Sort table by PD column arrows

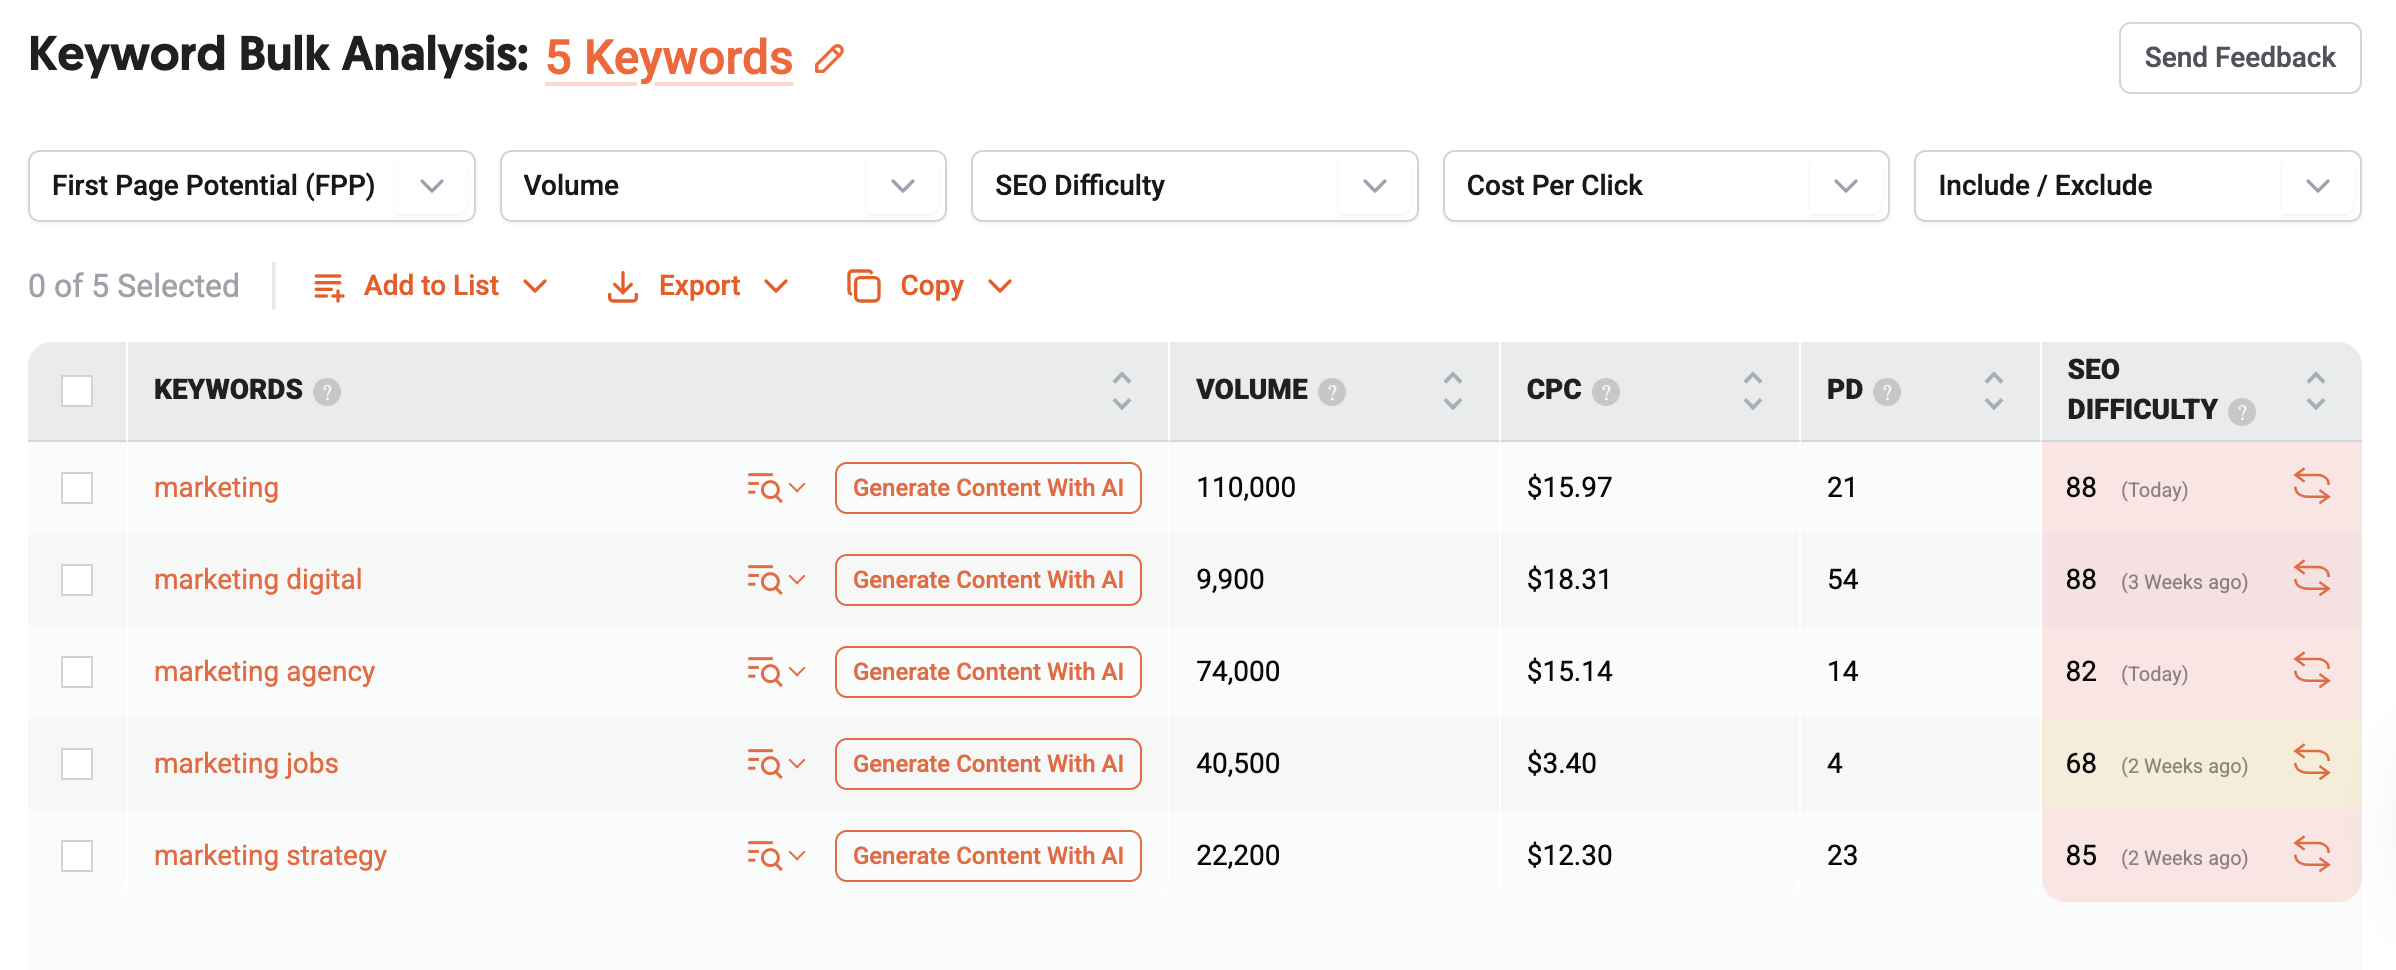1994,391
